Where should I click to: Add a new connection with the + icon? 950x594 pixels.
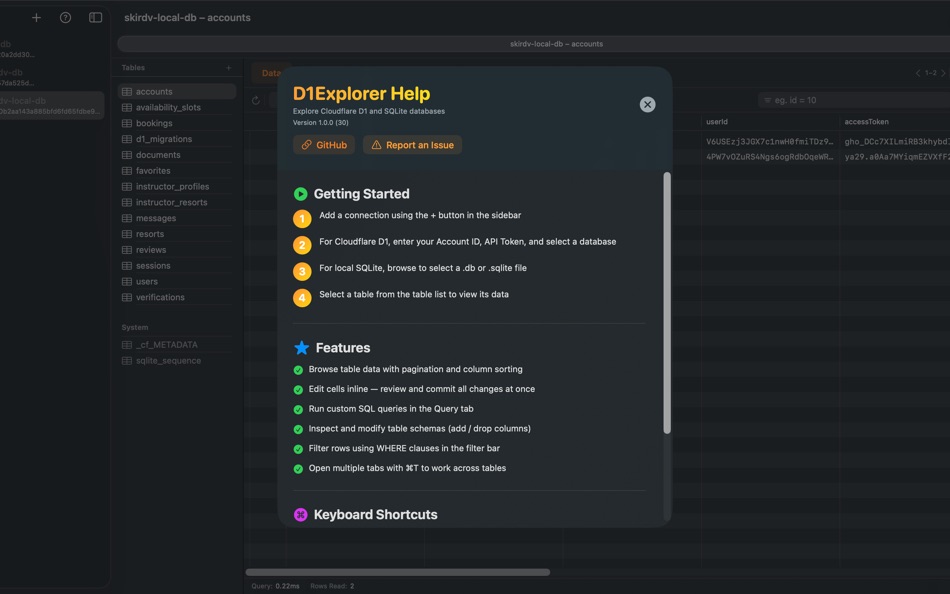pos(36,17)
